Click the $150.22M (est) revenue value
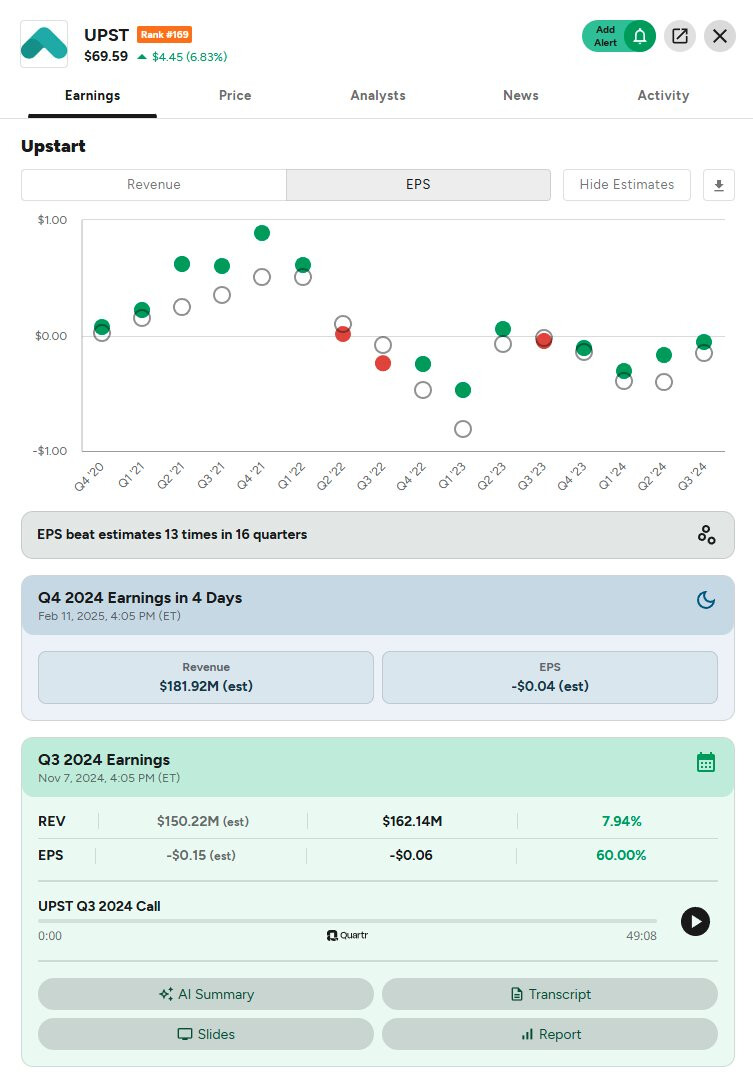 coord(202,821)
